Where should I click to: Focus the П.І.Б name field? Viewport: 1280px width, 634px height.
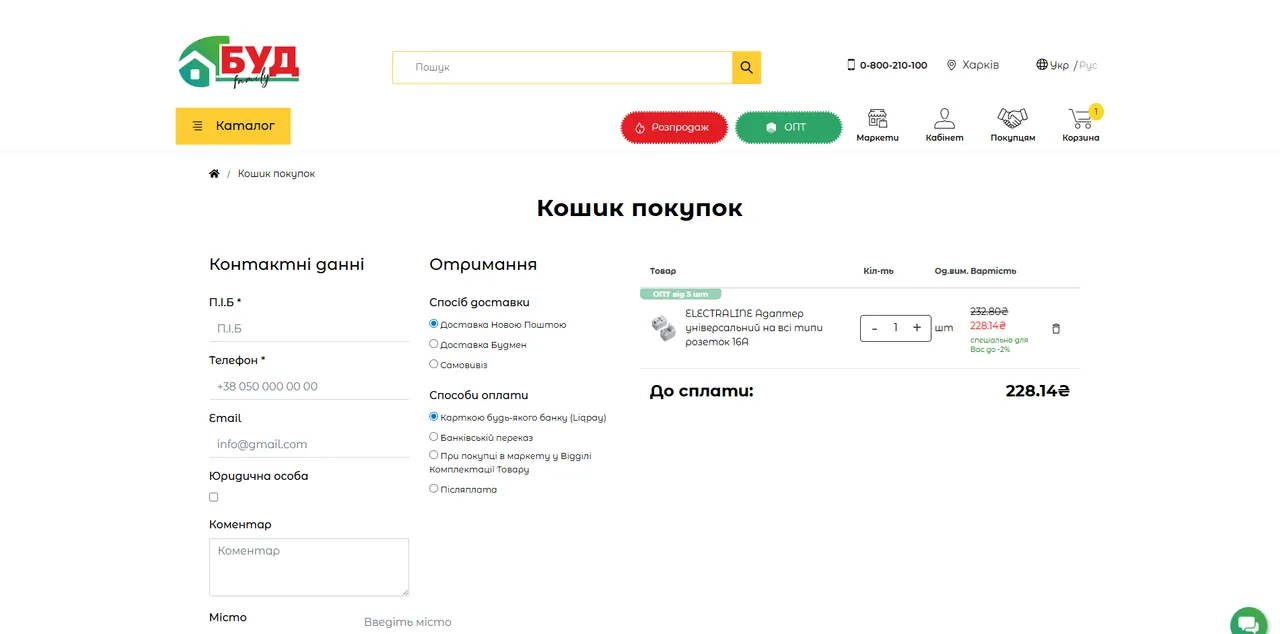coord(309,328)
